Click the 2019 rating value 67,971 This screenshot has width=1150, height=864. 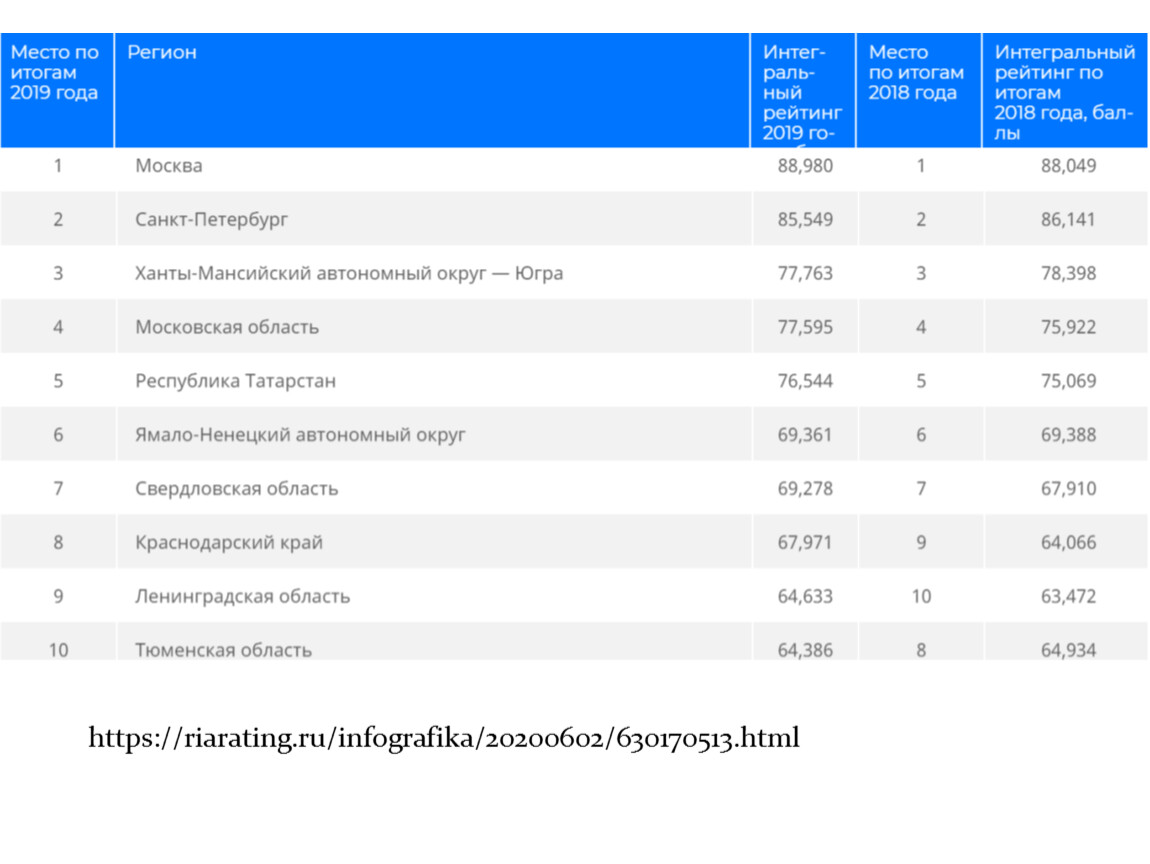coord(805,543)
